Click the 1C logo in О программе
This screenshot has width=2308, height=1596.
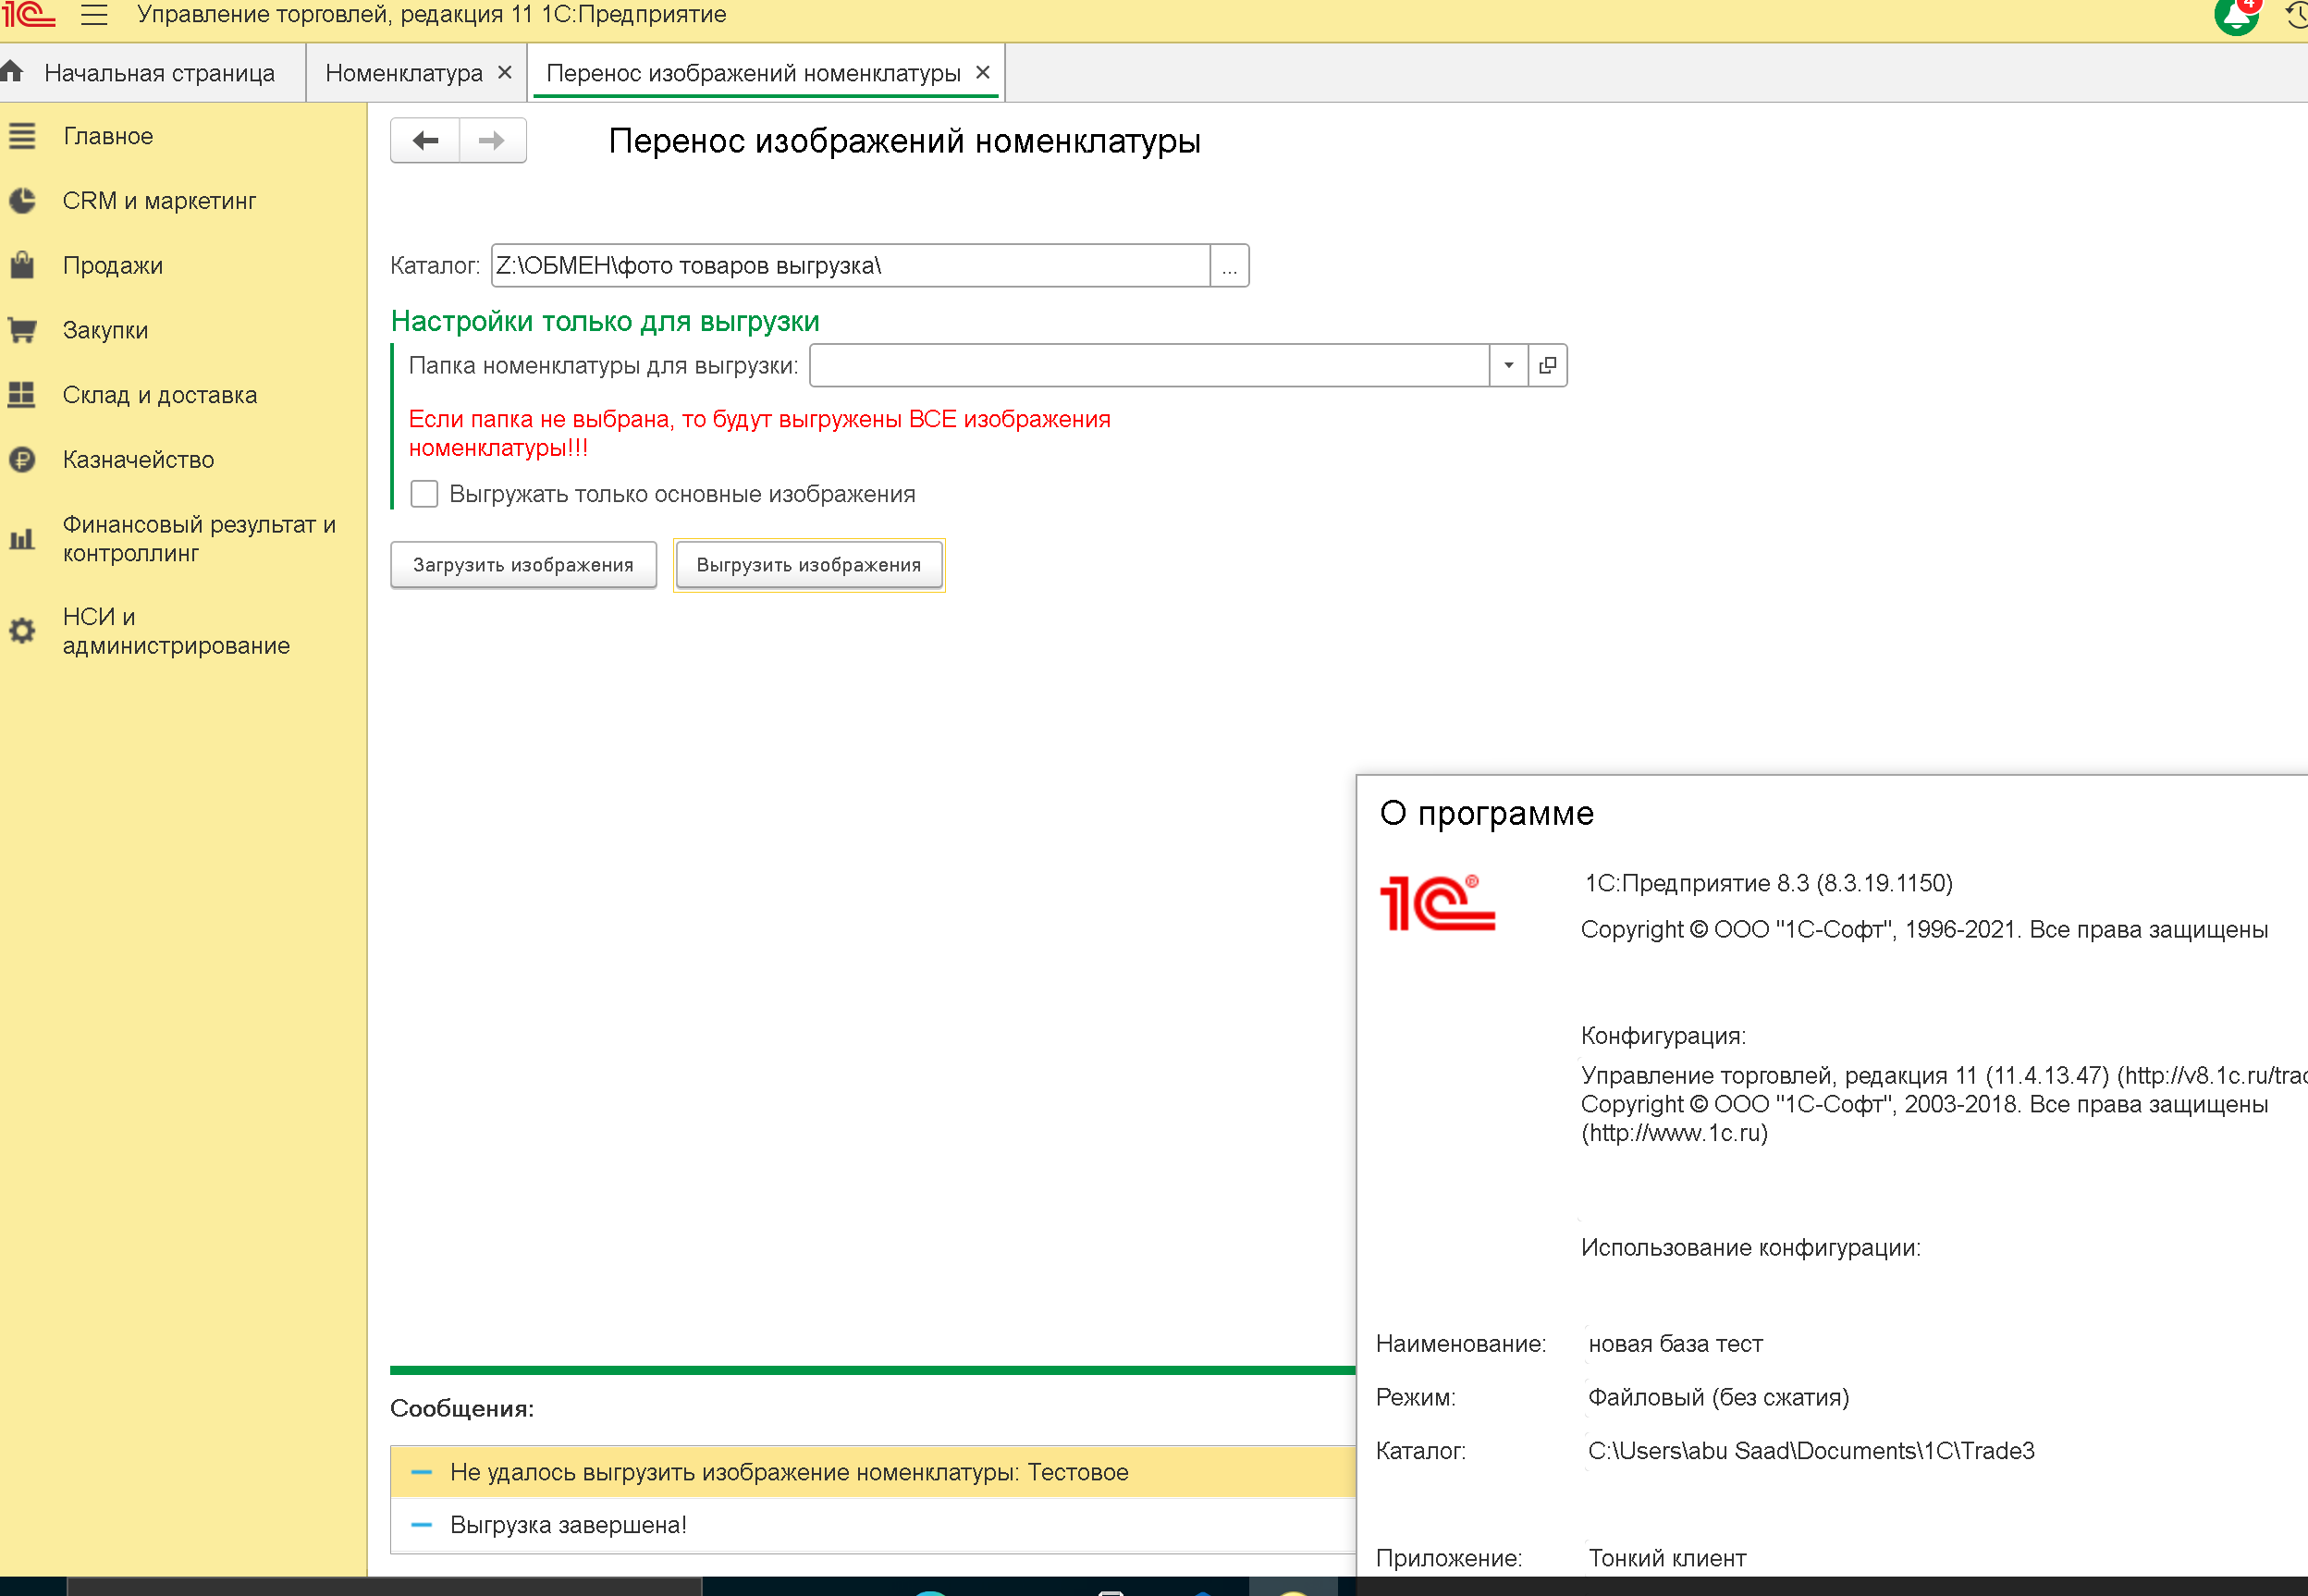pyautogui.click(x=1437, y=902)
